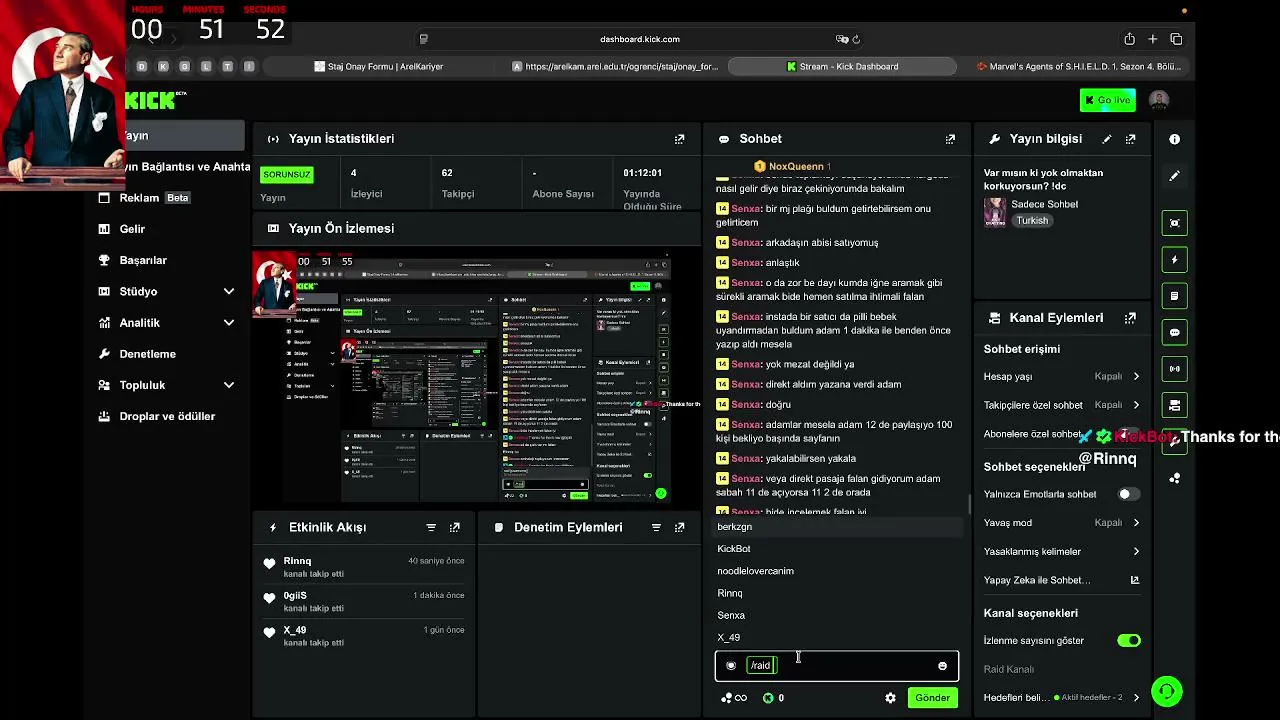Click the Gönder send button
This screenshot has height=720, width=1280.
point(932,698)
